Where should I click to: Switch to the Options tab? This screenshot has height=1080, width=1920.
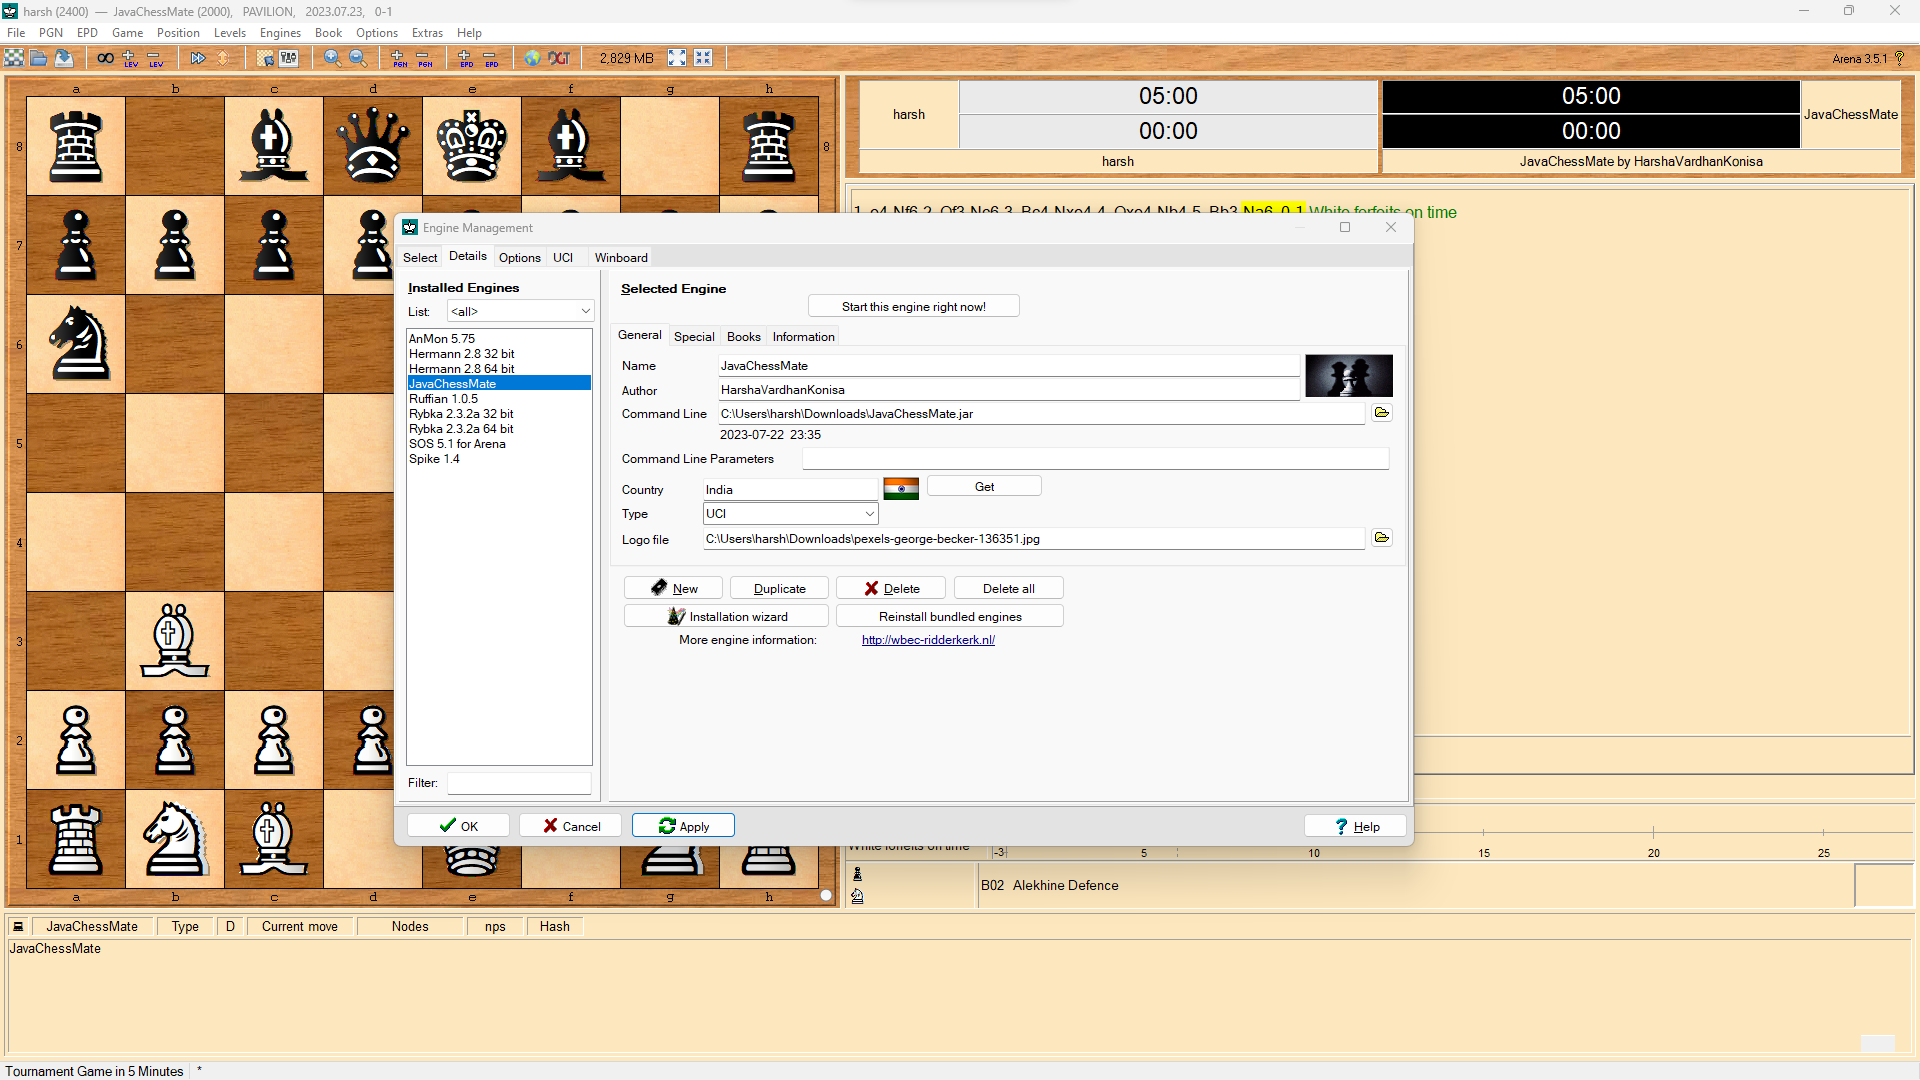coord(519,257)
